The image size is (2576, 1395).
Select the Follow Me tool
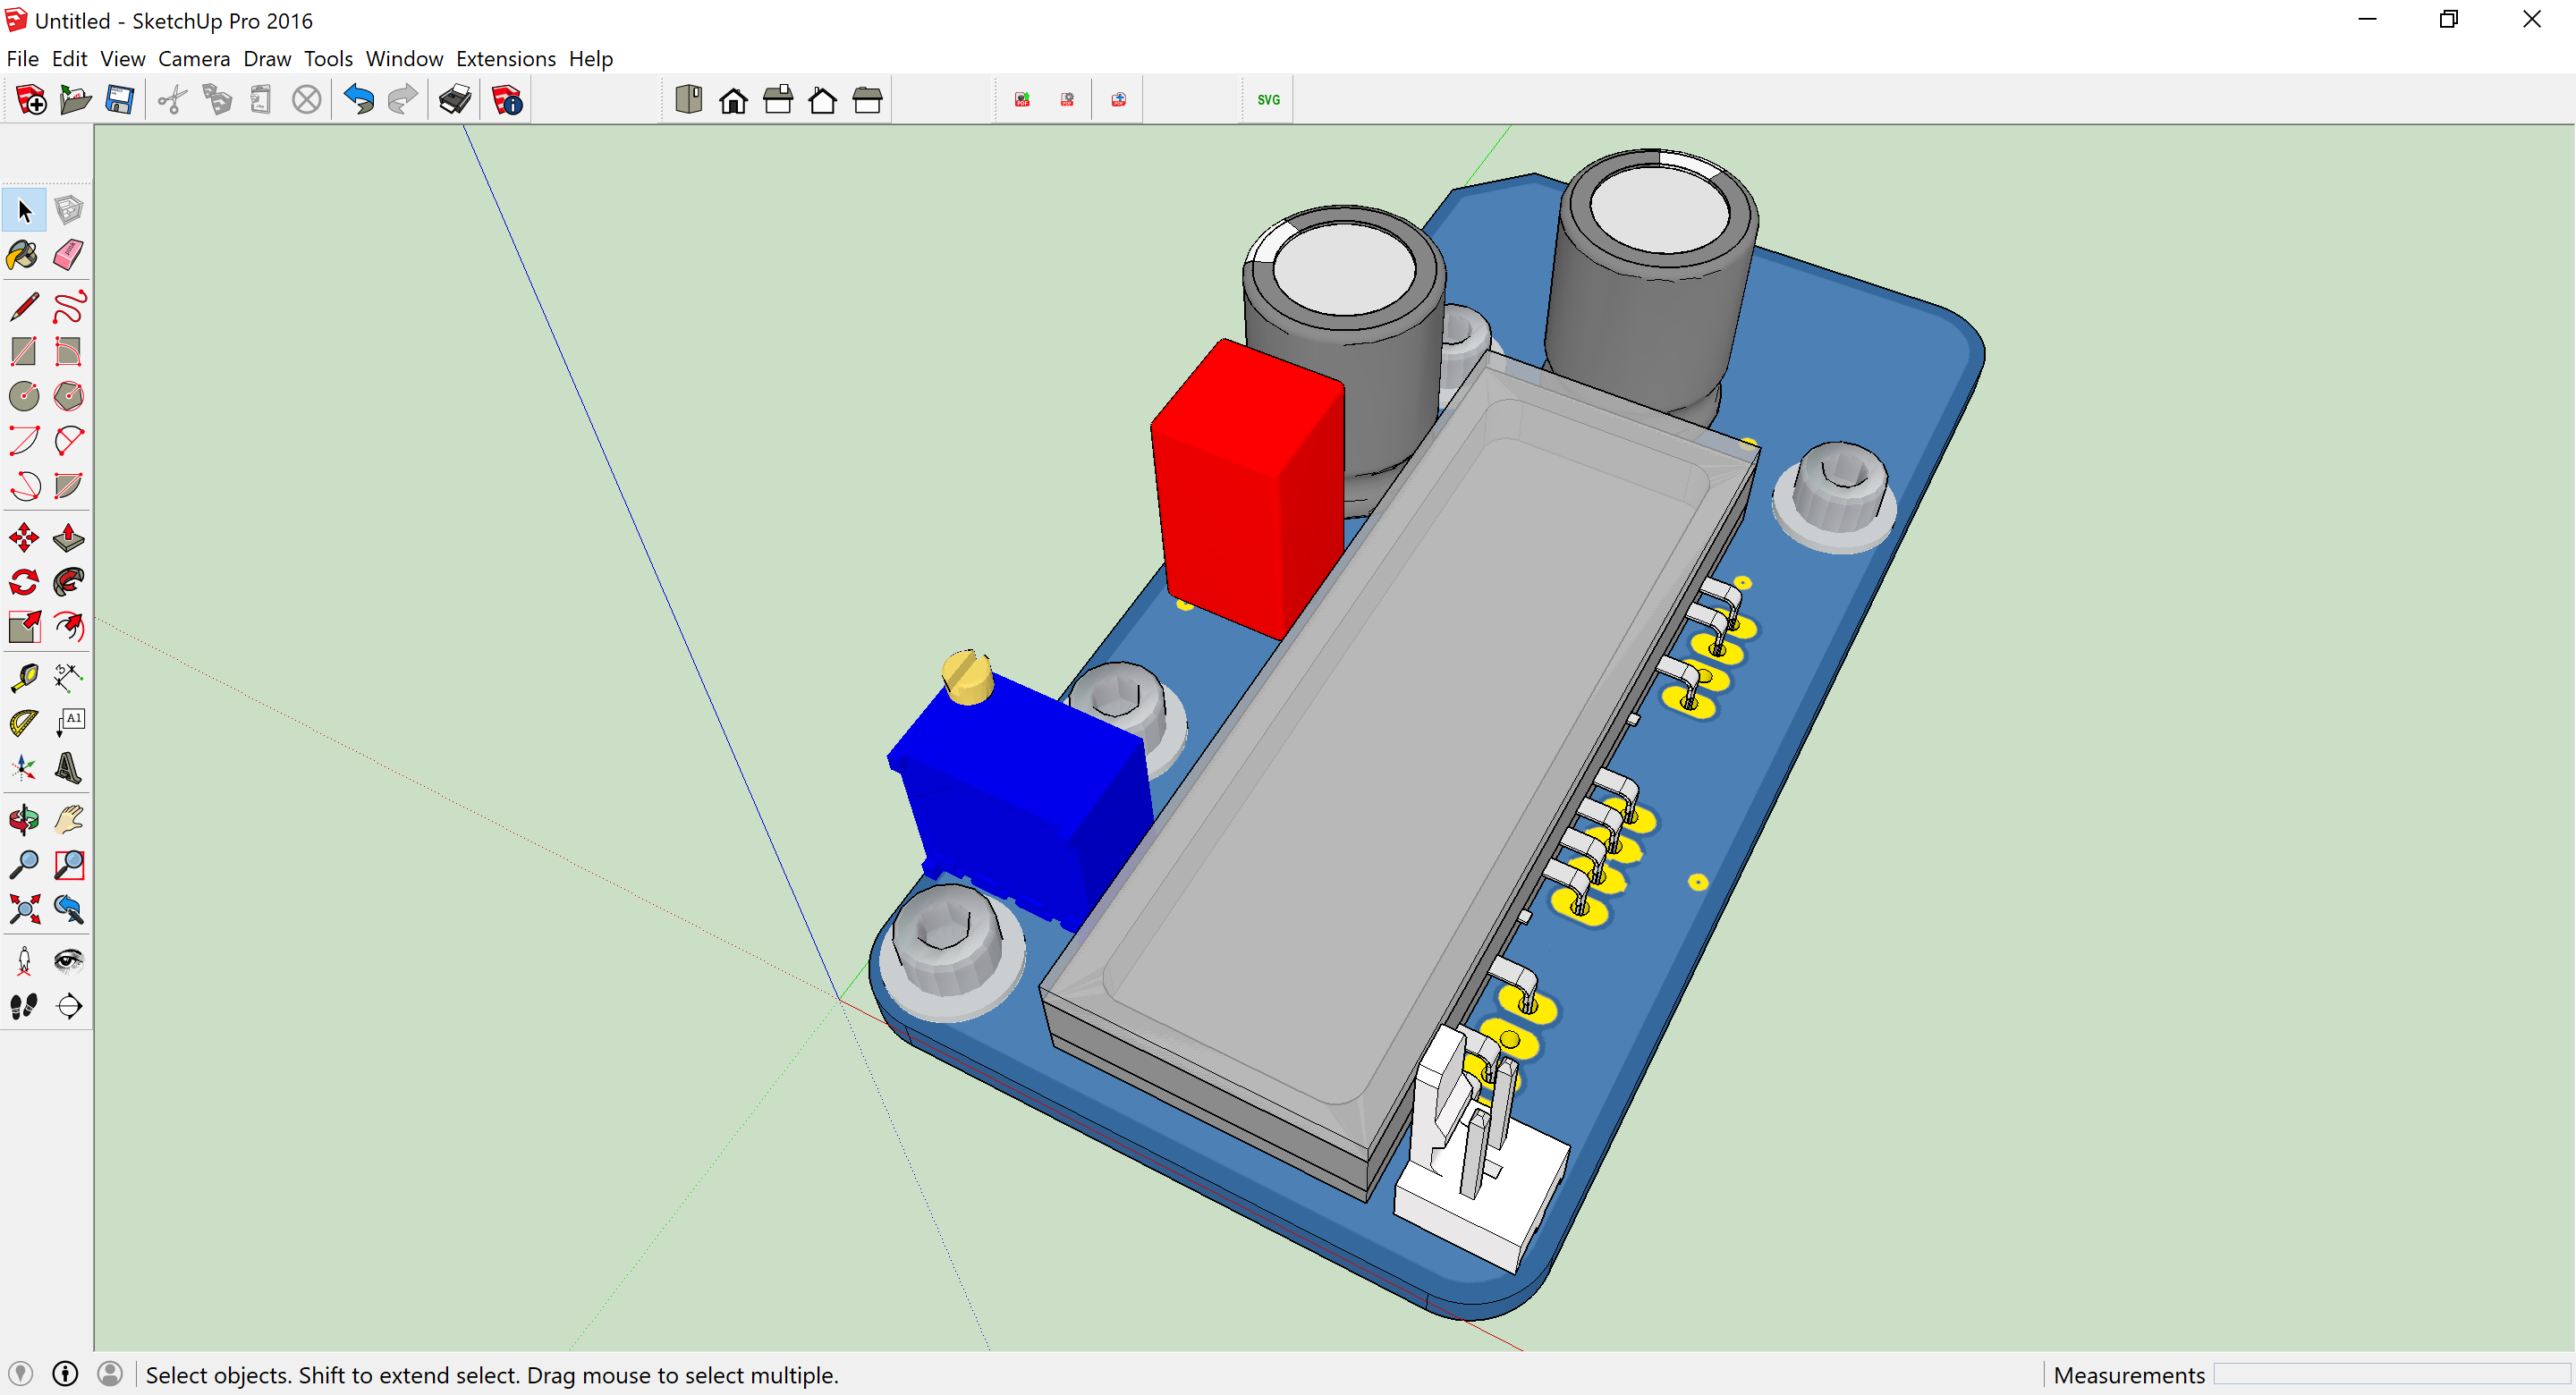[68, 582]
